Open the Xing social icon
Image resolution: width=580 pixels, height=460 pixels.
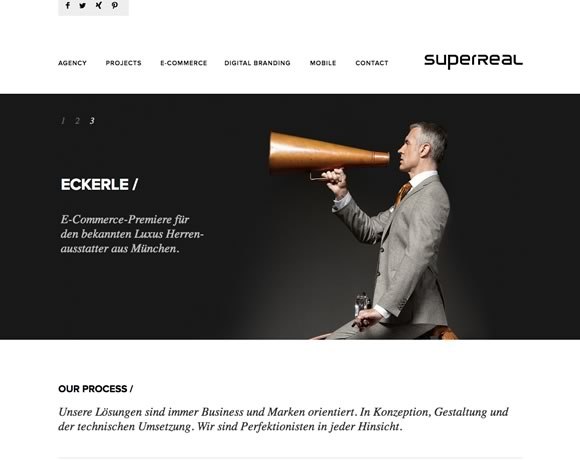click(98, 6)
